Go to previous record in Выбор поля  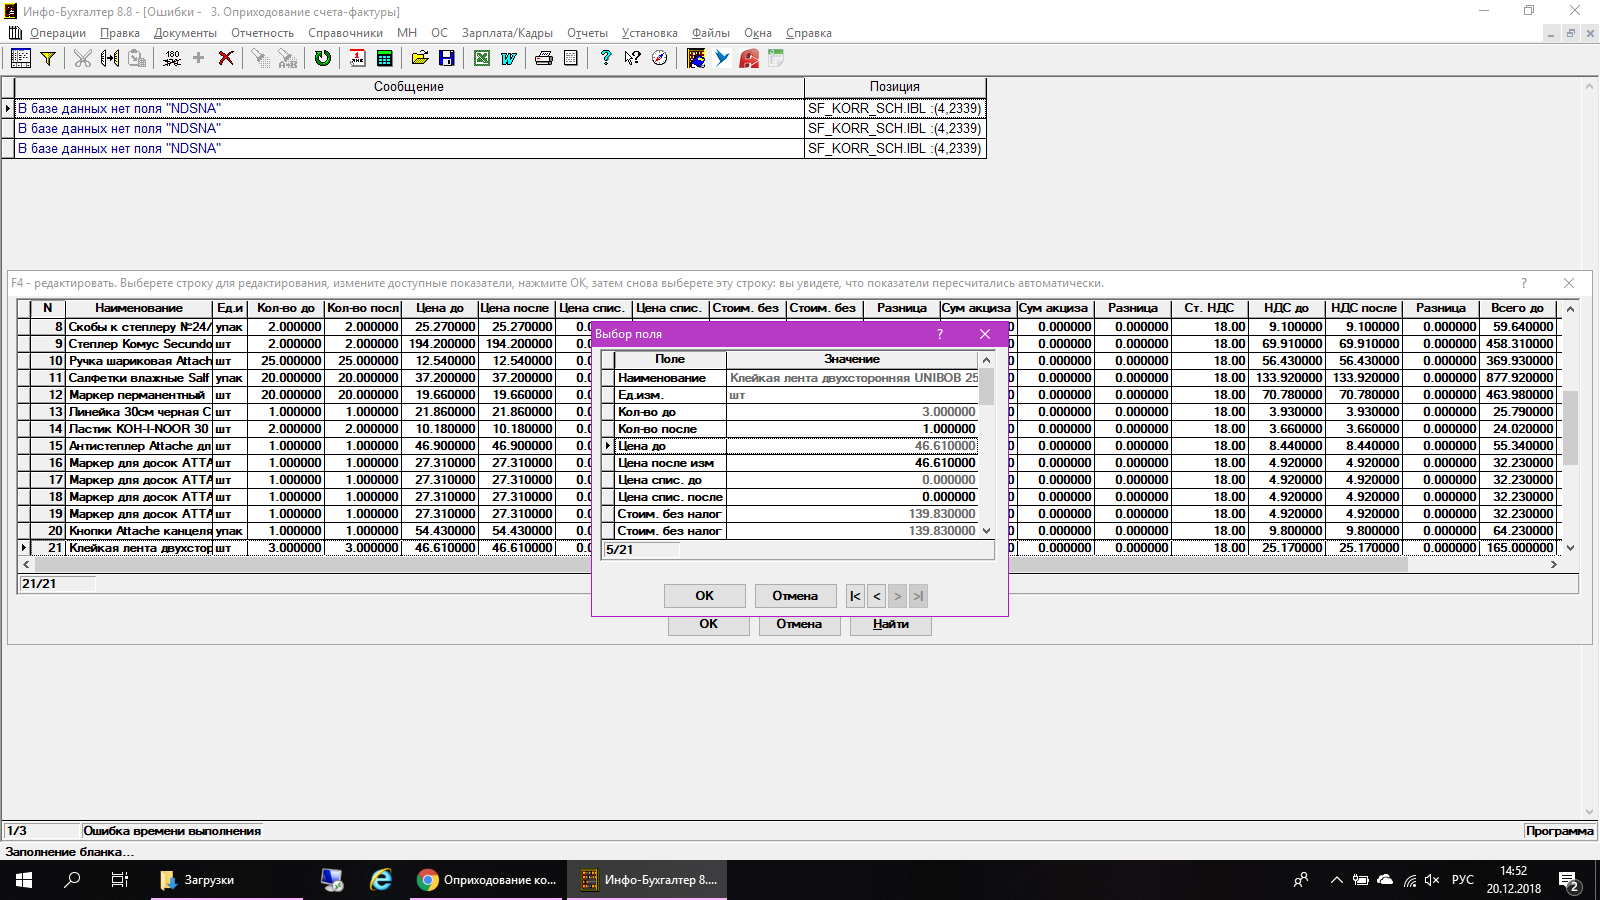tap(876, 596)
